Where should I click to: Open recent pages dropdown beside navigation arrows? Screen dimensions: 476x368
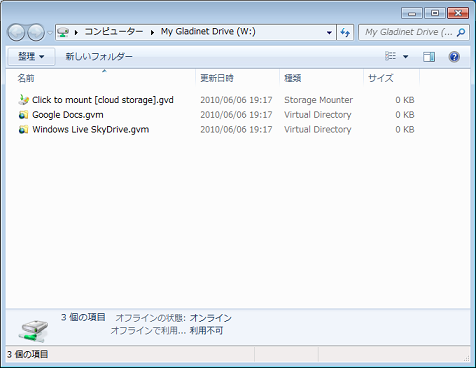tap(50, 33)
